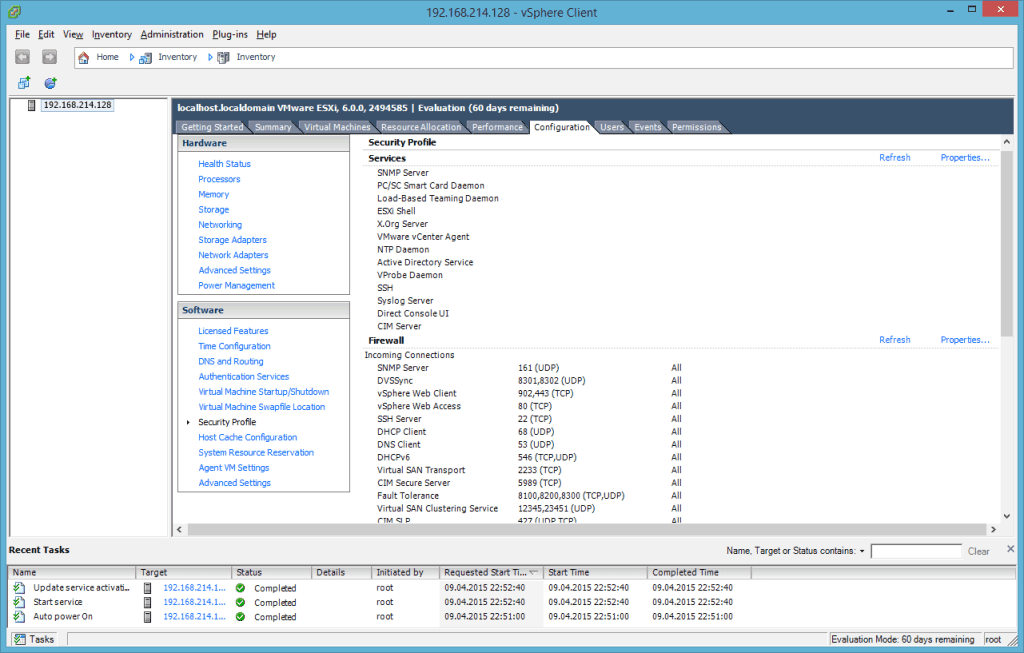Screen dimensions: 1024x653
Task: Open DNS and Routing settings
Action: pos(231,361)
